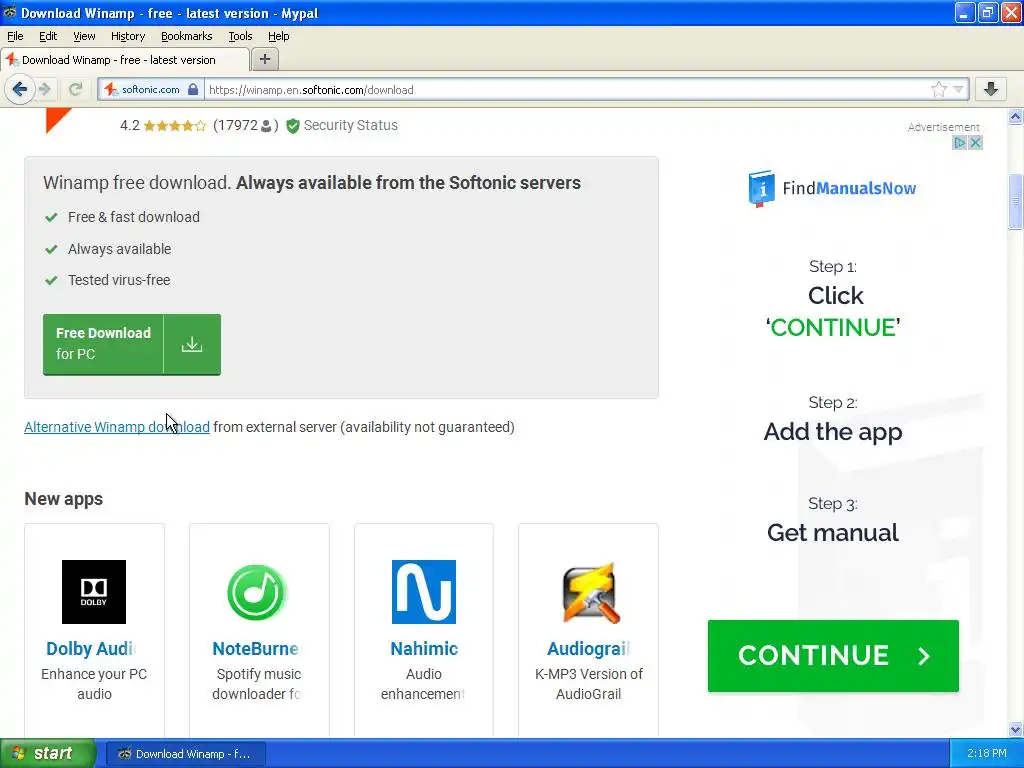Image resolution: width=1024 pixels, height=768 pixels.
Task: Click the URL address bar field
Action: coord(566,89)
